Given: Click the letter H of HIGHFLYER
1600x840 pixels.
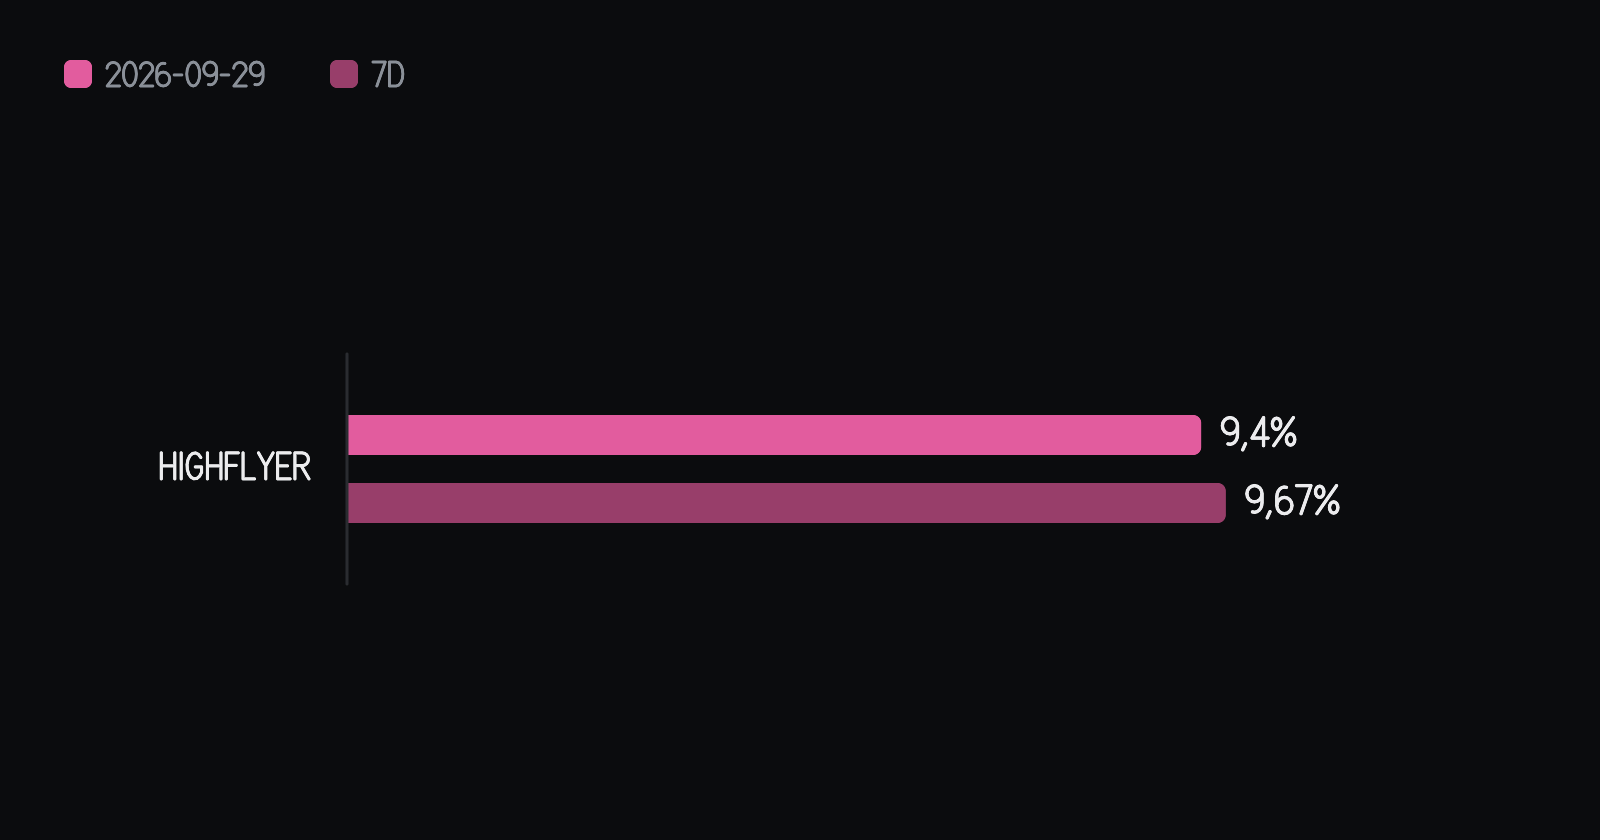Looking at the screenshot, I should 166,467.
